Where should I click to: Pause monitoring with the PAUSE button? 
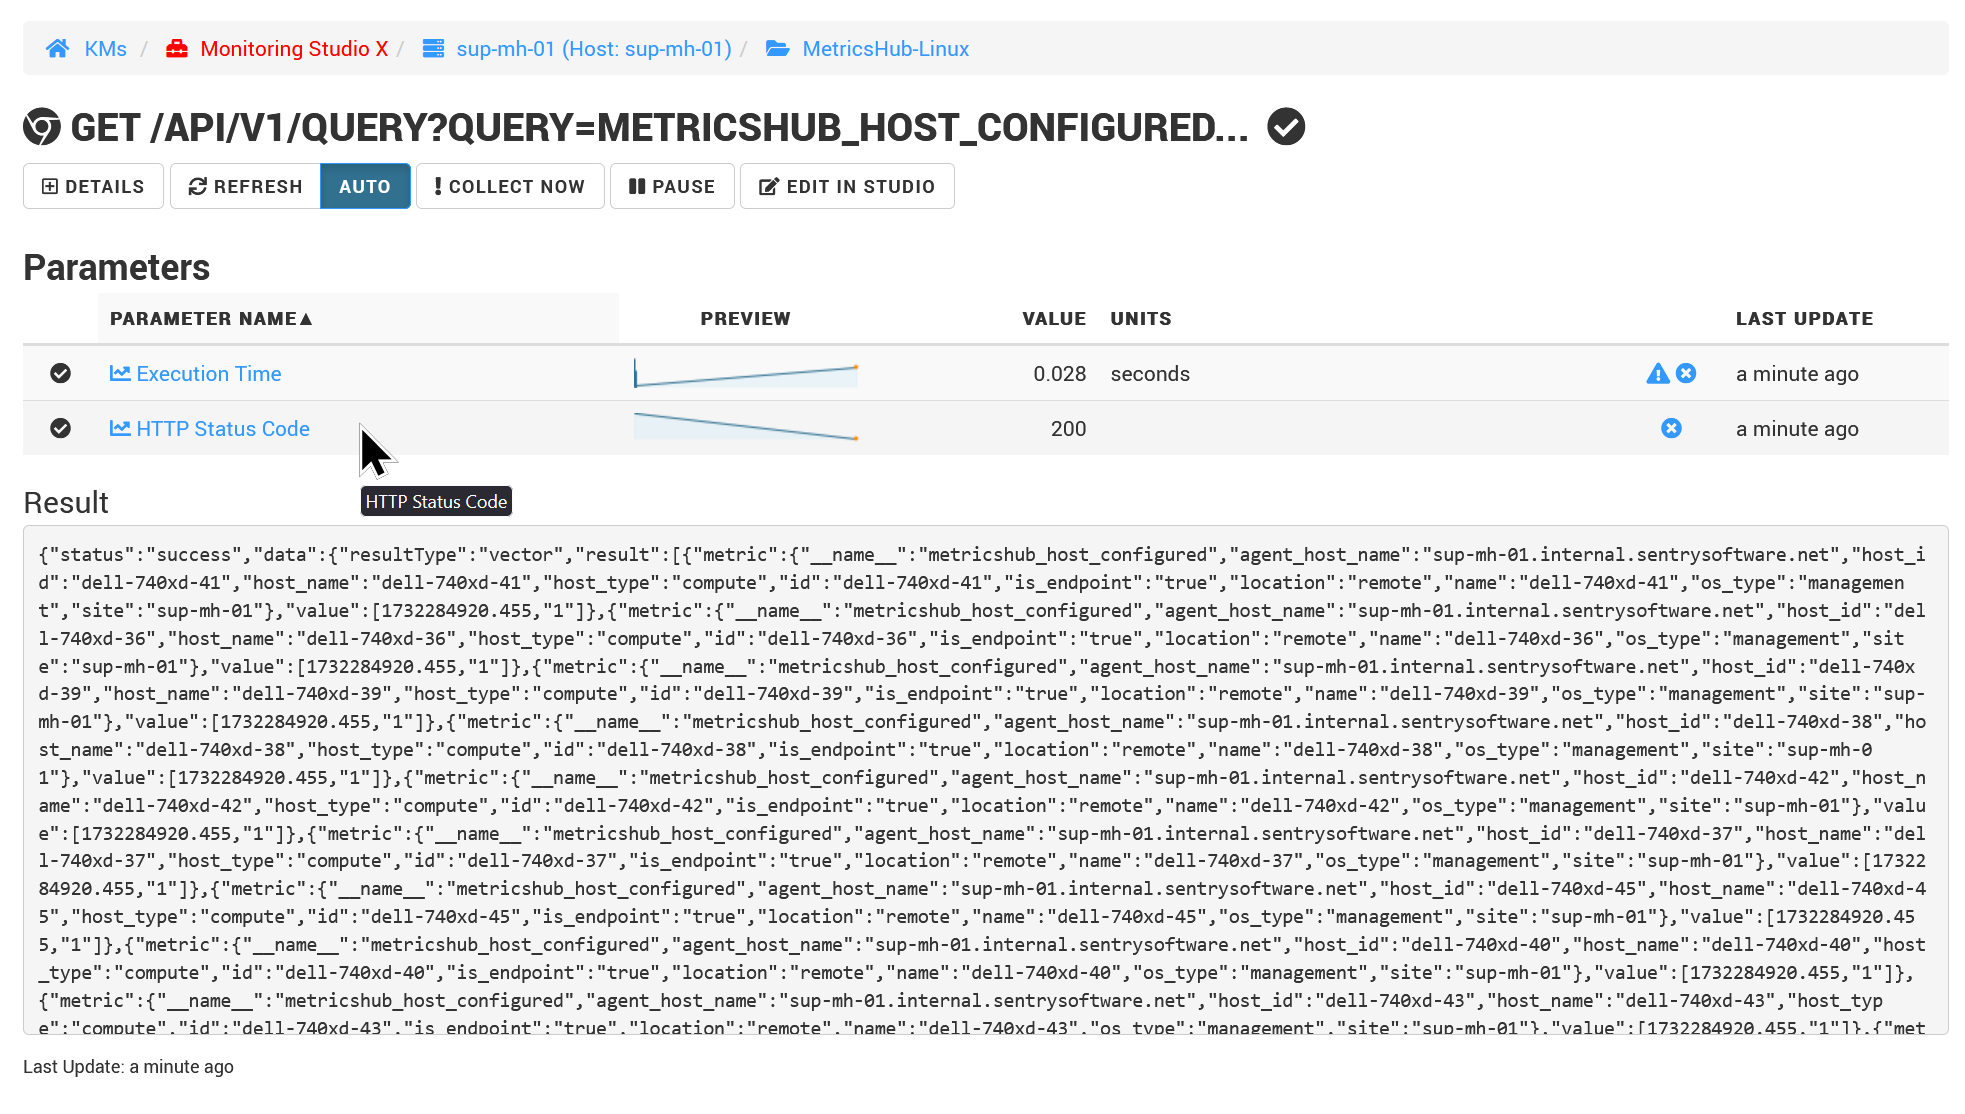click(x=672, y=187)
